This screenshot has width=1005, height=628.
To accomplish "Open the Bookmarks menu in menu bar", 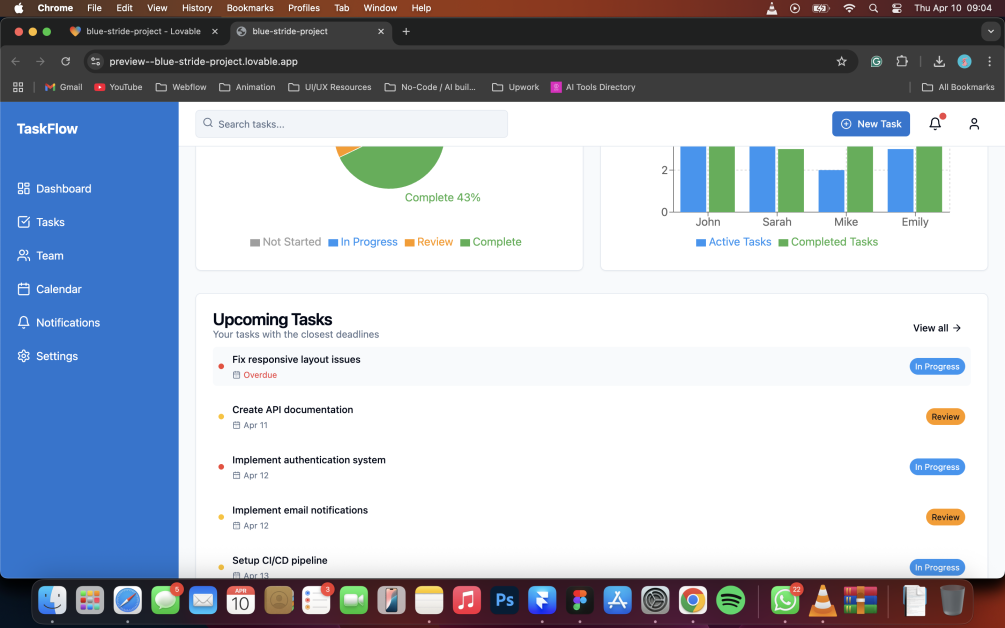I will click(249, 8).
